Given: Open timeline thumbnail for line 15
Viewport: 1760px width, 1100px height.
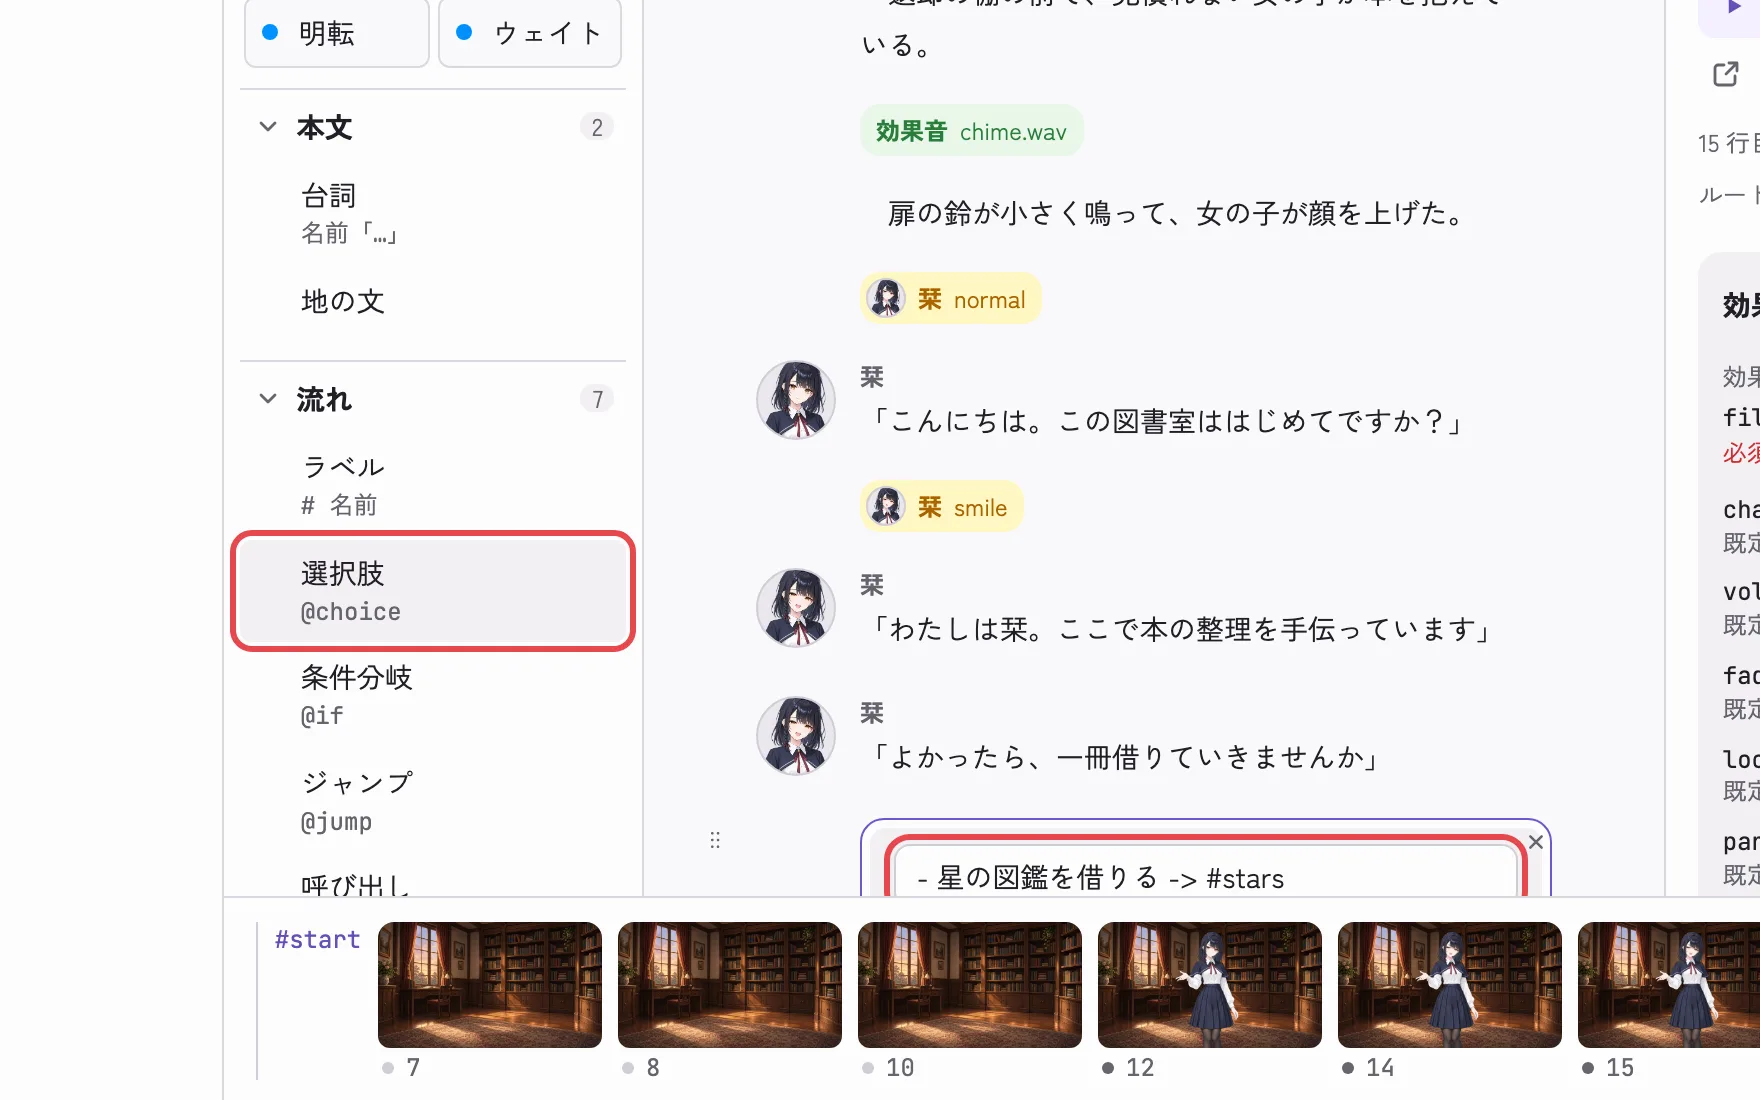Looking at the screenshot, I should 1669,985.
